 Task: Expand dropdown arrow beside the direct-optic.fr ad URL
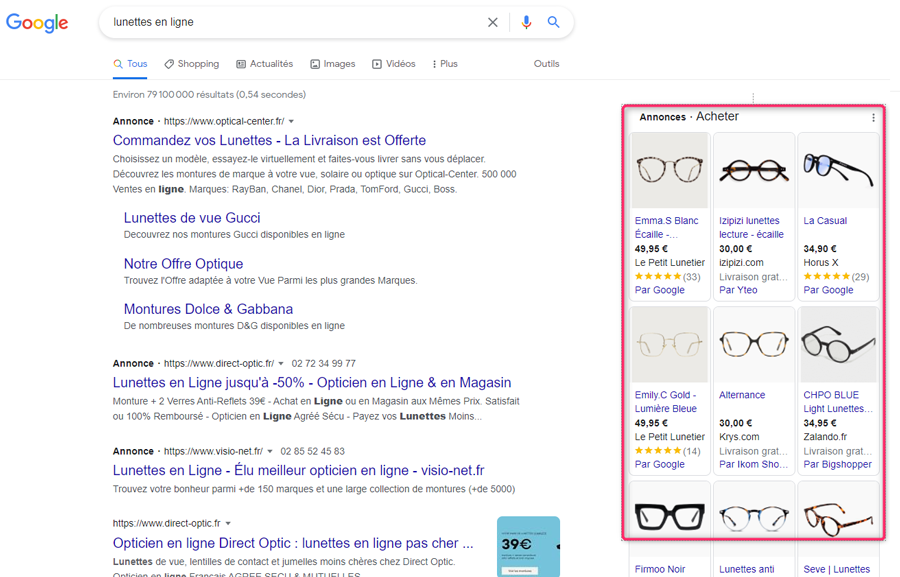(x=281, y=364)
